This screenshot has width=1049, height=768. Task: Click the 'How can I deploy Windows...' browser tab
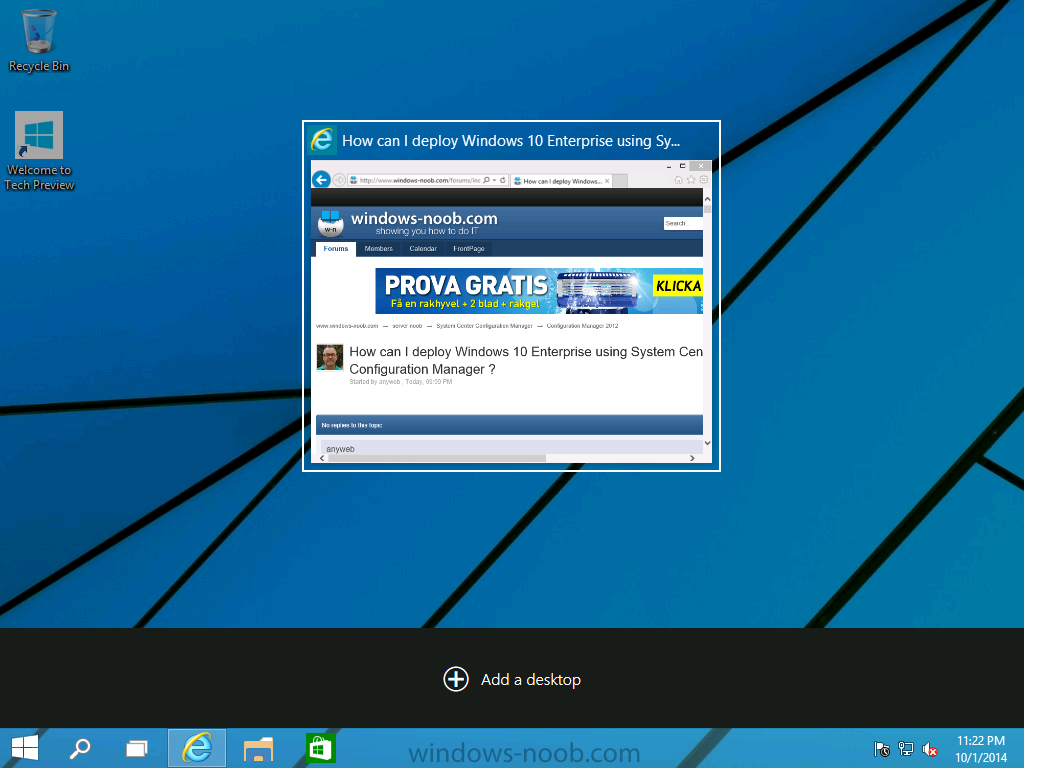click(562, 181)
